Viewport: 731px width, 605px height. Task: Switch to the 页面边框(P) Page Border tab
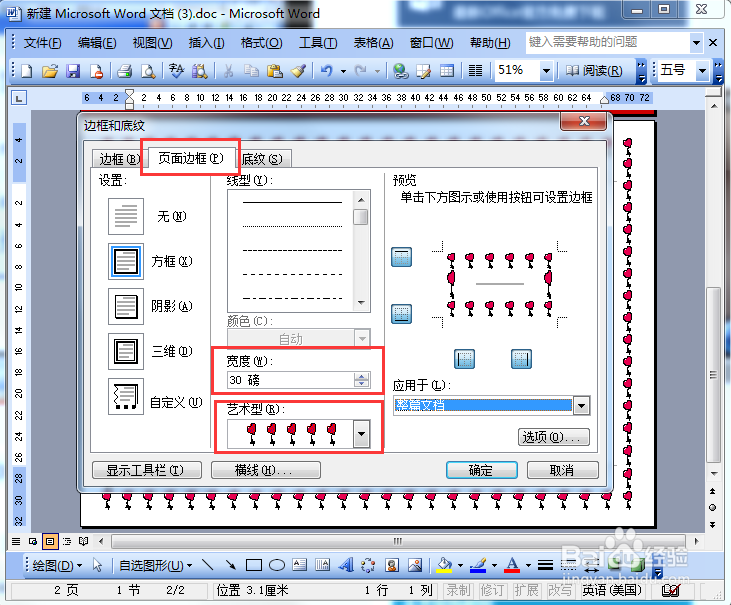click(191, 158)
